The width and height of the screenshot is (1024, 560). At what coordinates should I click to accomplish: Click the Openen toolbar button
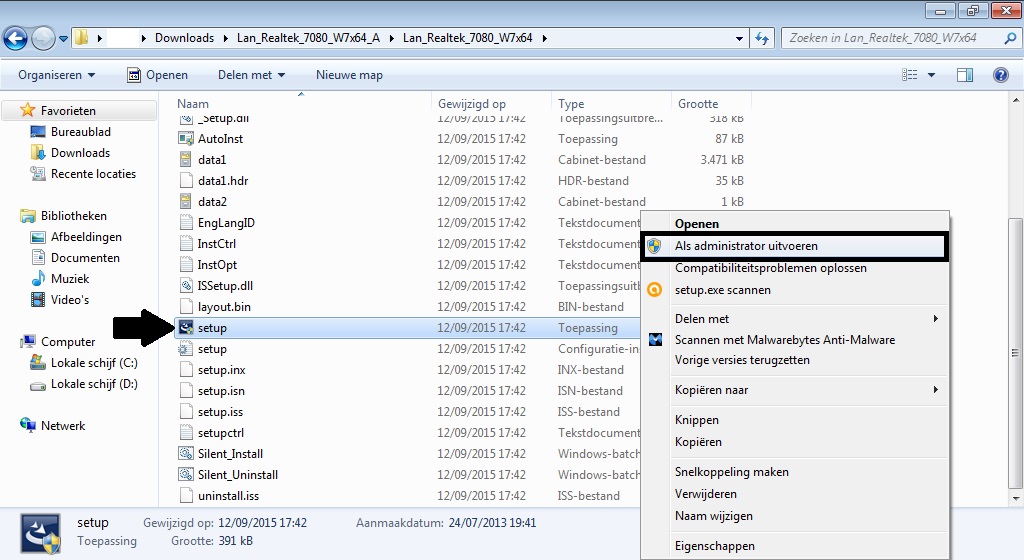(157, 75)
